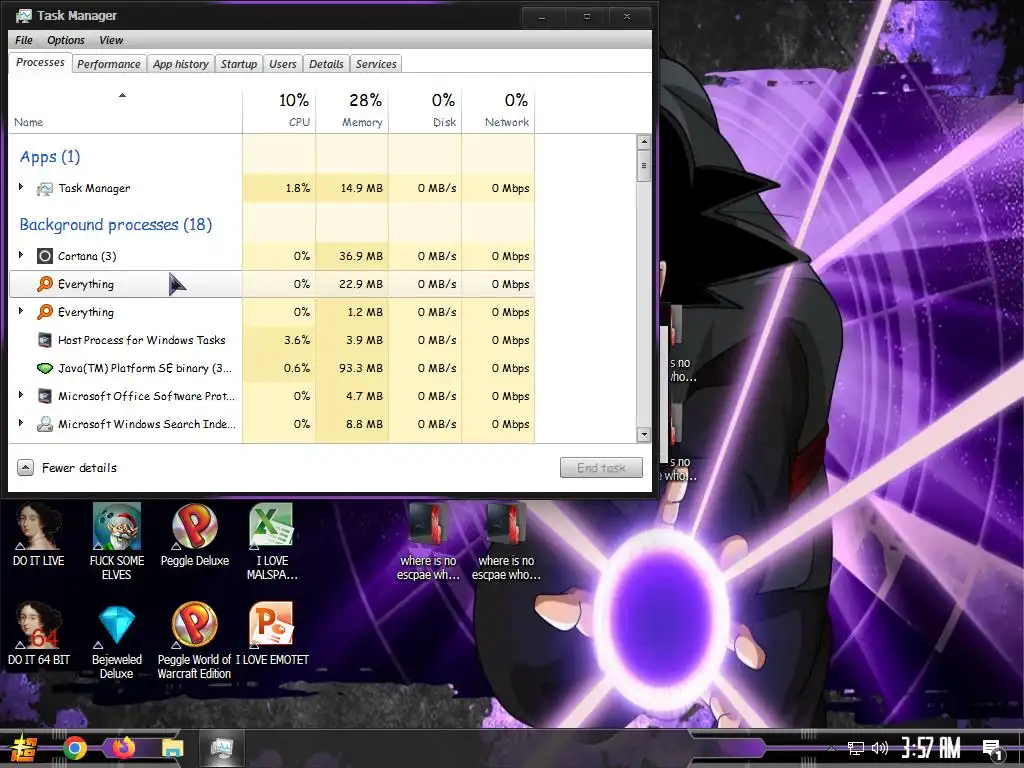Switch to the Performance tab

pos(108,64)
